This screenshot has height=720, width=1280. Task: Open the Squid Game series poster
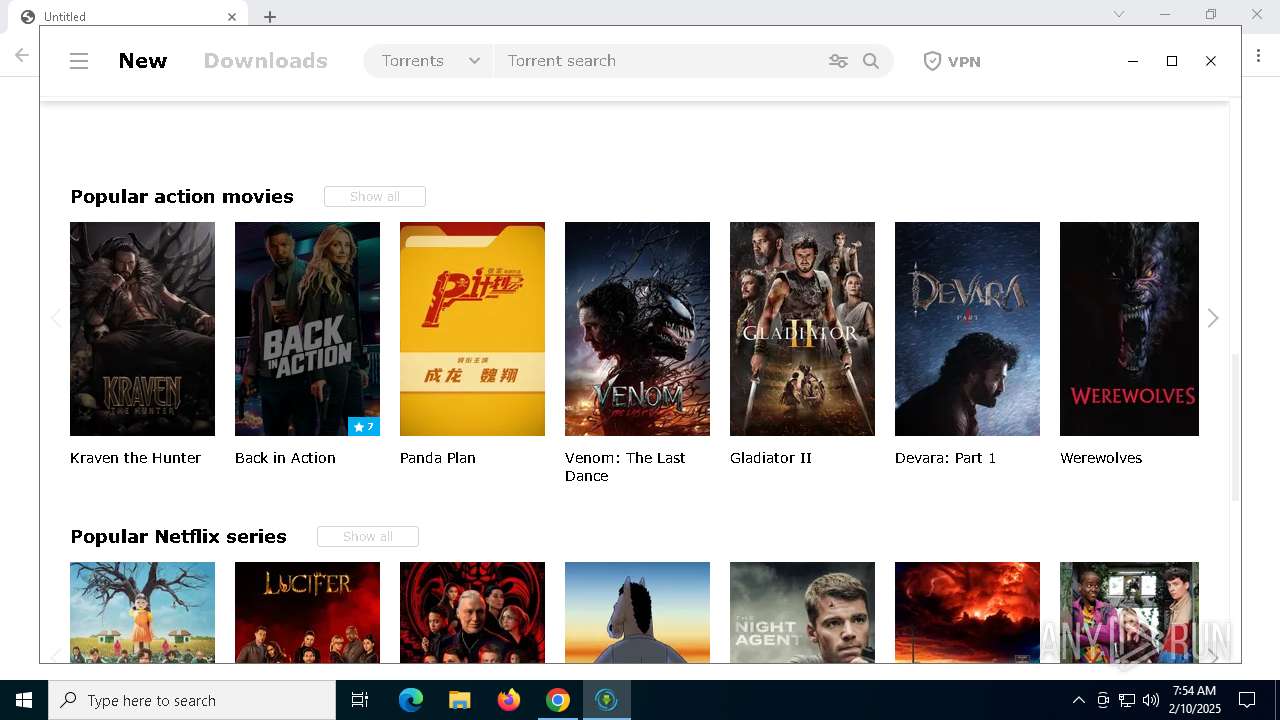click(x=142, y=612)
